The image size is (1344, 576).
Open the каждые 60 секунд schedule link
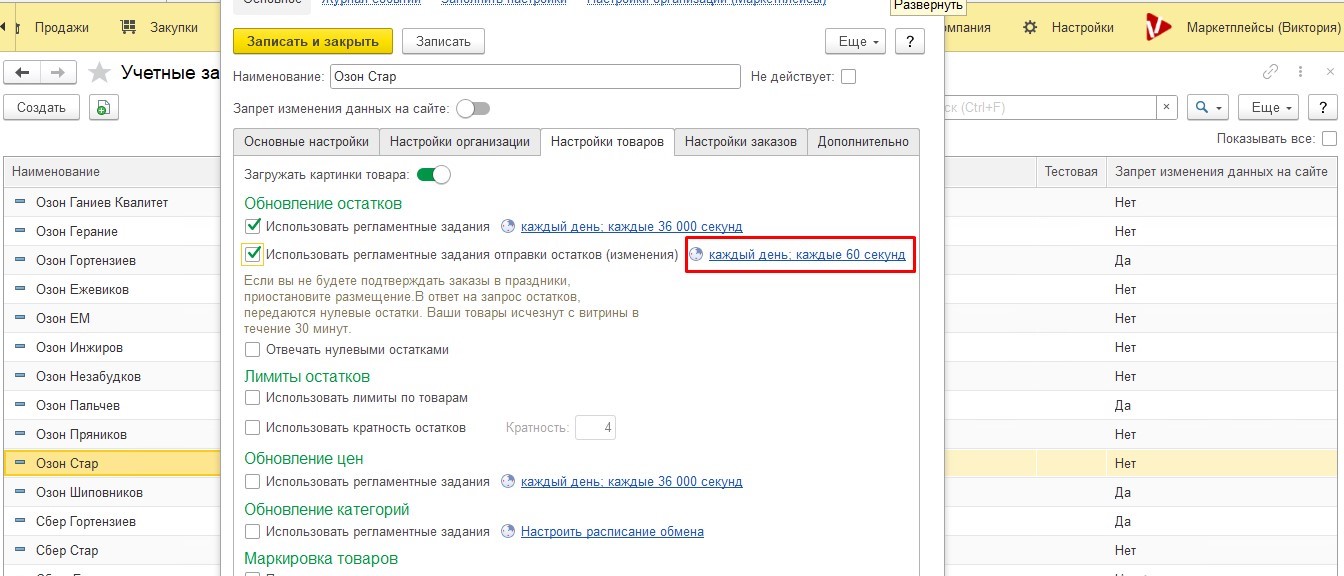tap(807, 254)
